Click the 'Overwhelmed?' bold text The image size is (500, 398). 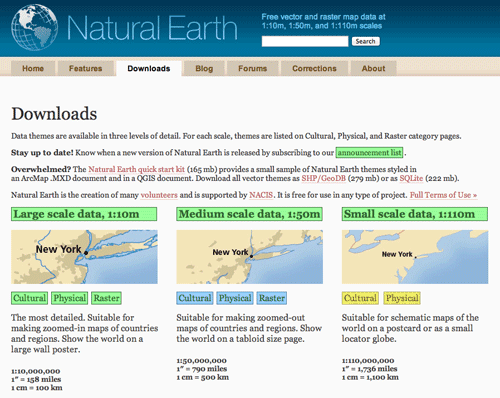[41, 169]
